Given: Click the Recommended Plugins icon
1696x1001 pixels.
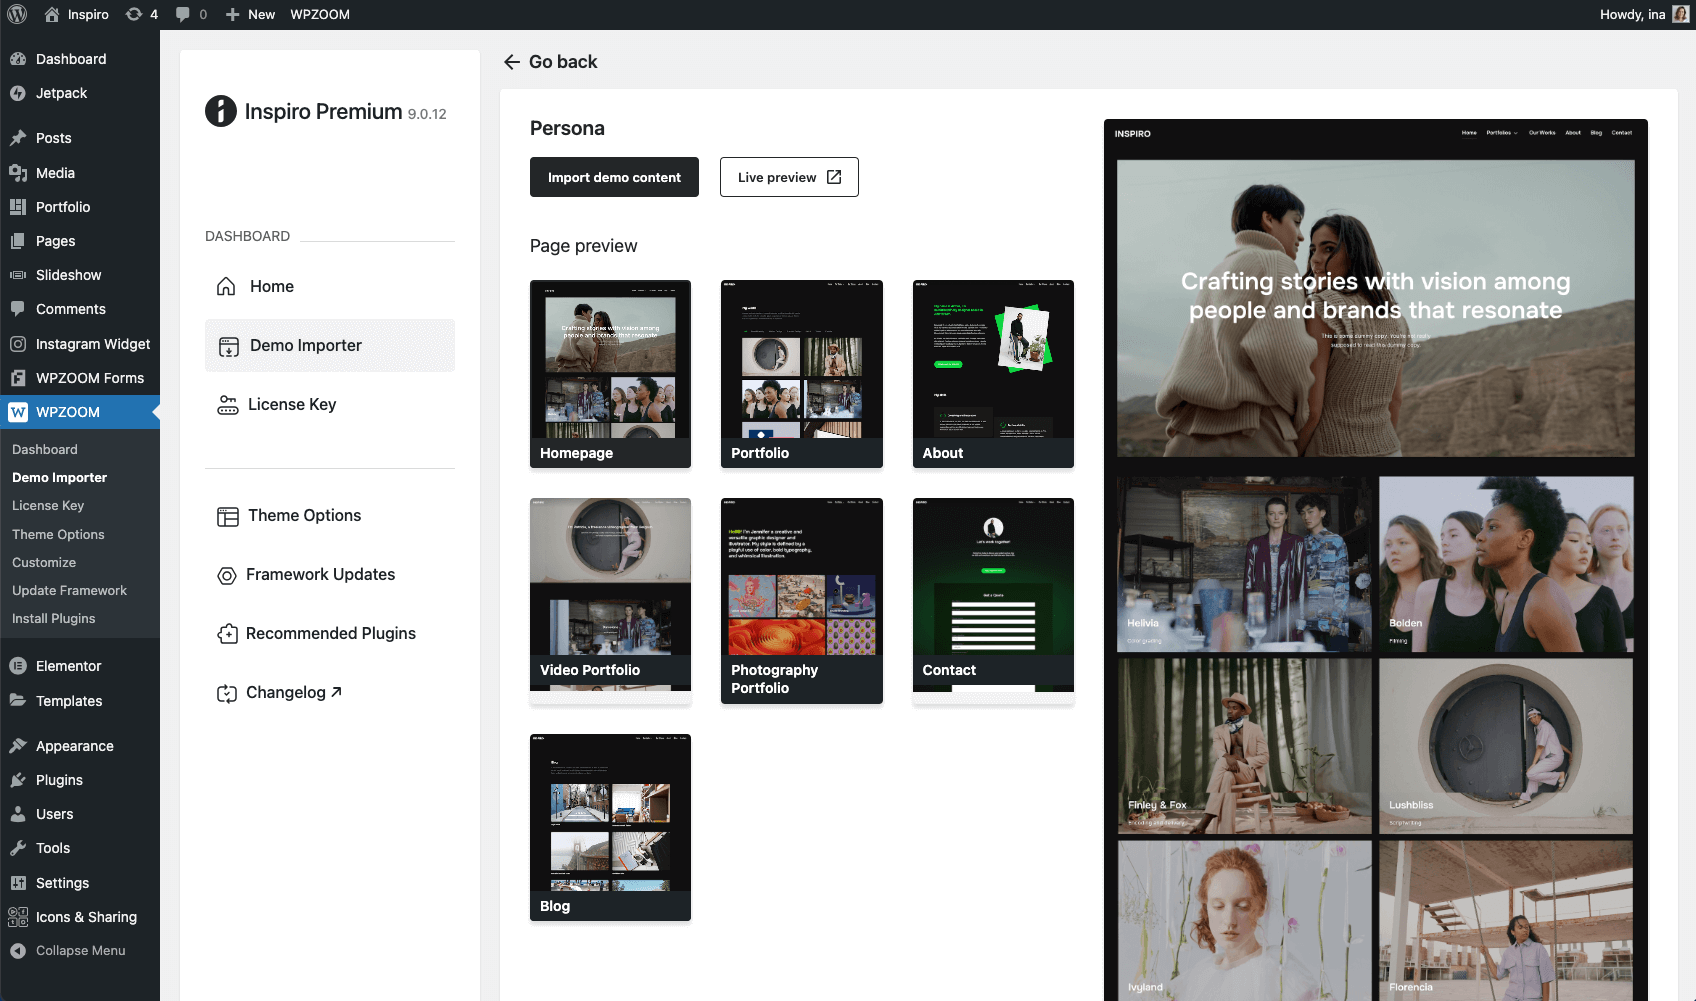Looking at the screenshot, I should click(227, 634).
